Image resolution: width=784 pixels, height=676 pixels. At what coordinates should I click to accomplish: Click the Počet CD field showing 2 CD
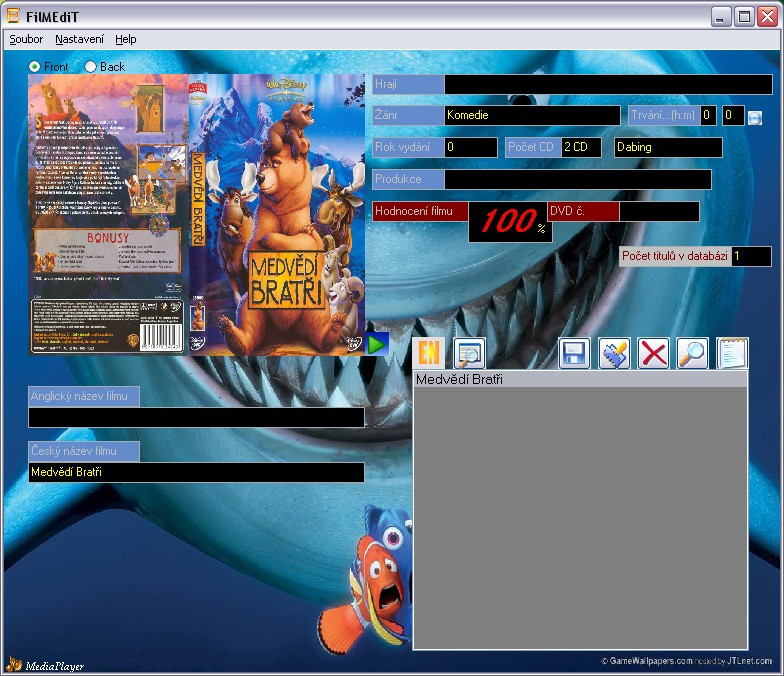[581, 148]
